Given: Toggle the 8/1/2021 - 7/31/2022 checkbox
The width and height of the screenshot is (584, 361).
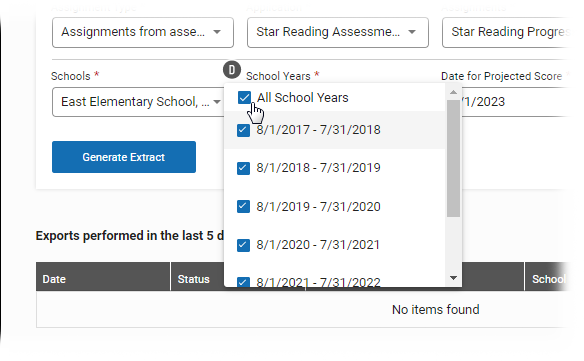Looking at the screenshot, I should (x=244, y=282).
